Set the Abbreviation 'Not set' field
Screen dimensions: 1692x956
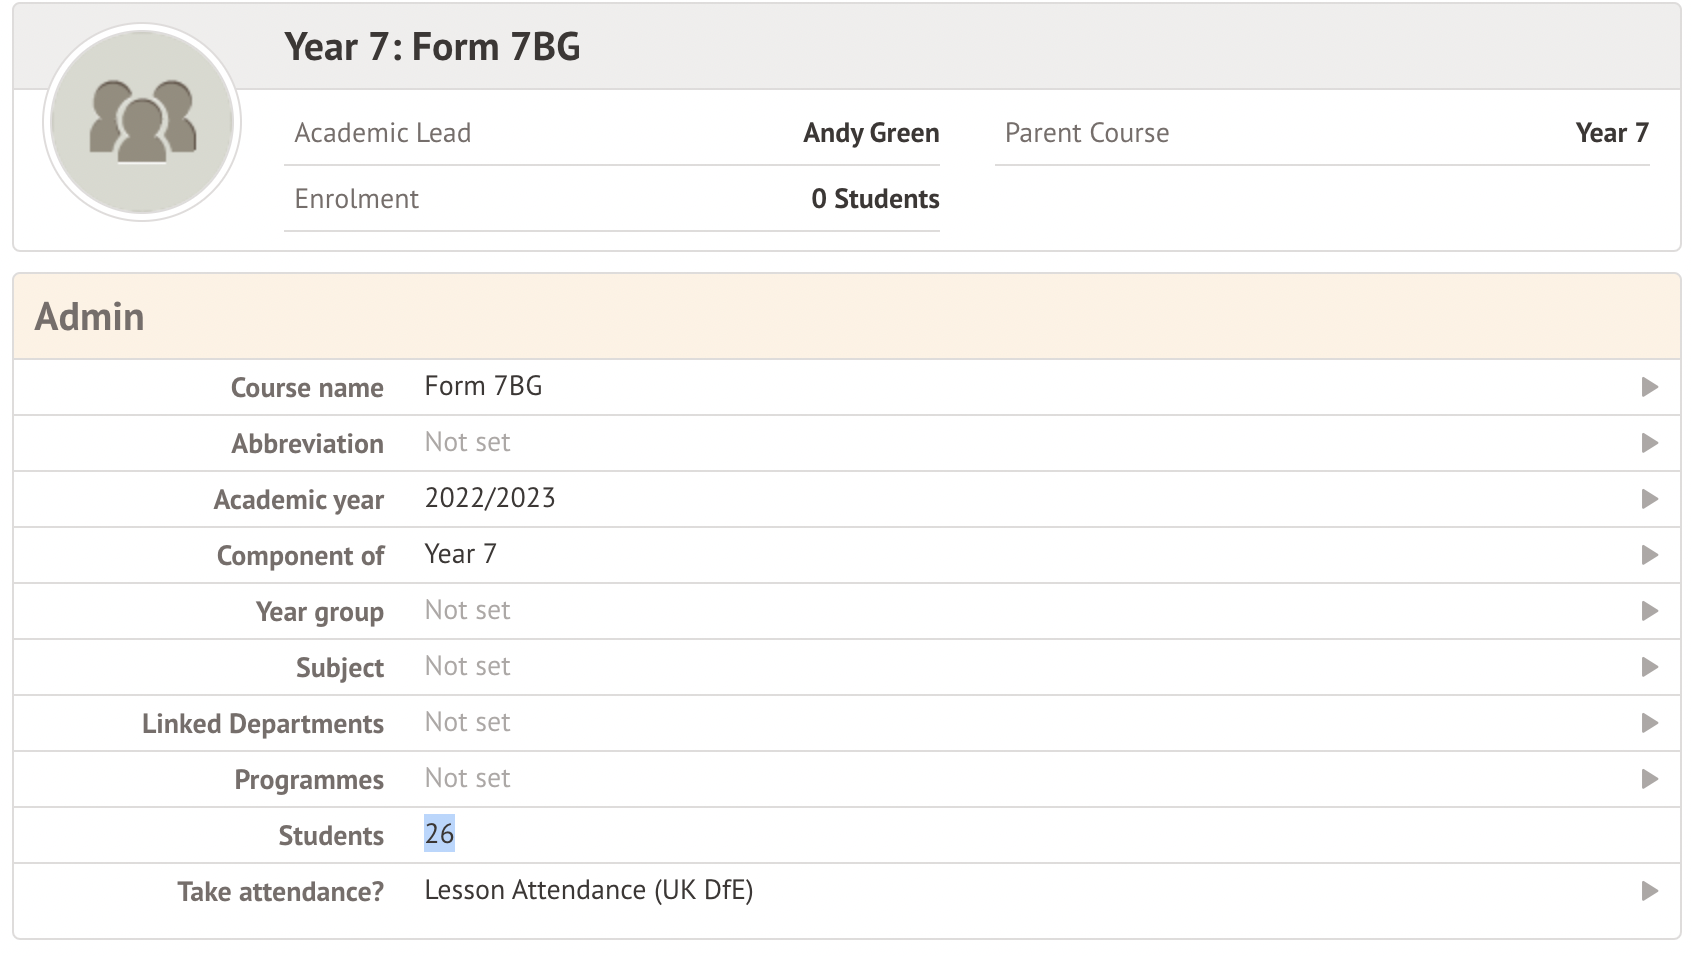[467, 443]
